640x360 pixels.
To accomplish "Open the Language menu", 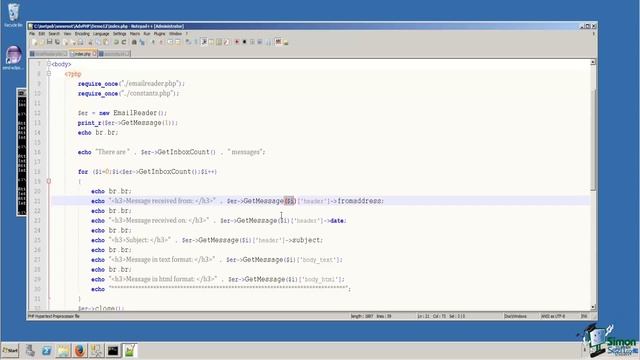I will 101,34.
